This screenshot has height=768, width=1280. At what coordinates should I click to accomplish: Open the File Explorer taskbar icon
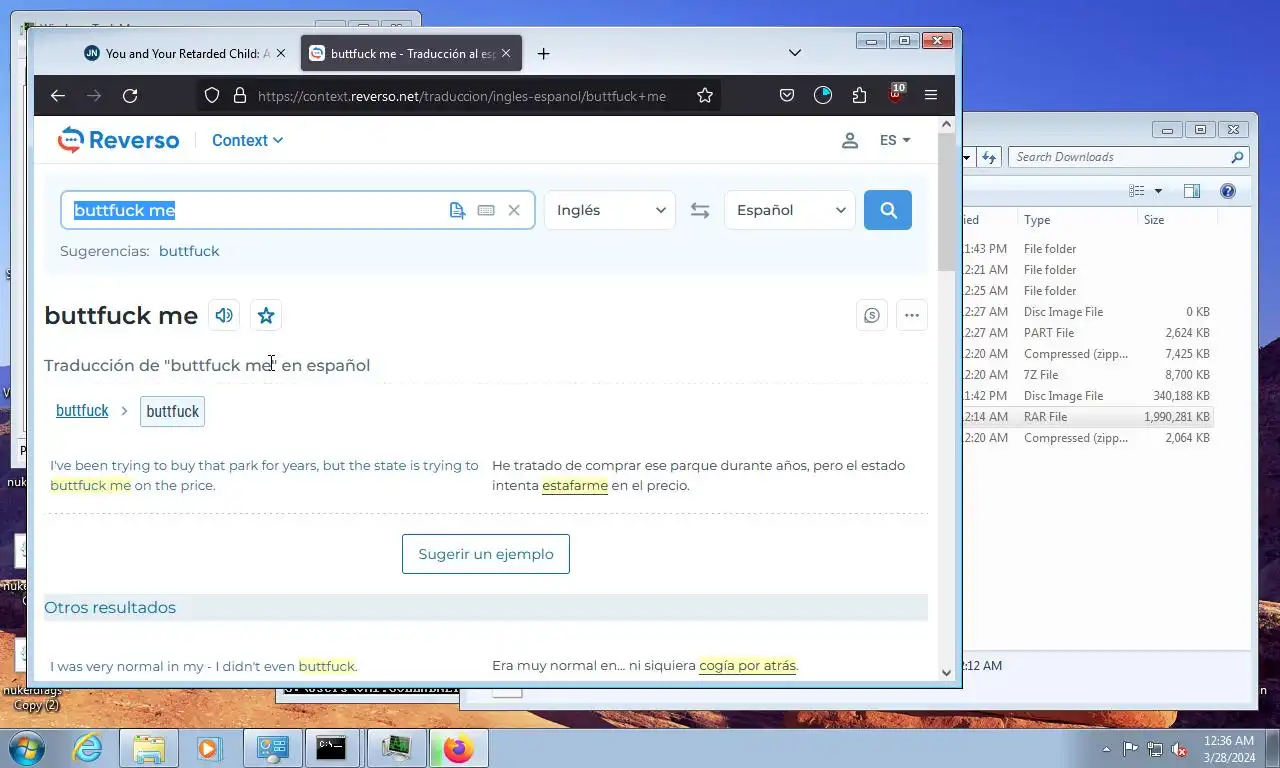click(x=149, y=748)
